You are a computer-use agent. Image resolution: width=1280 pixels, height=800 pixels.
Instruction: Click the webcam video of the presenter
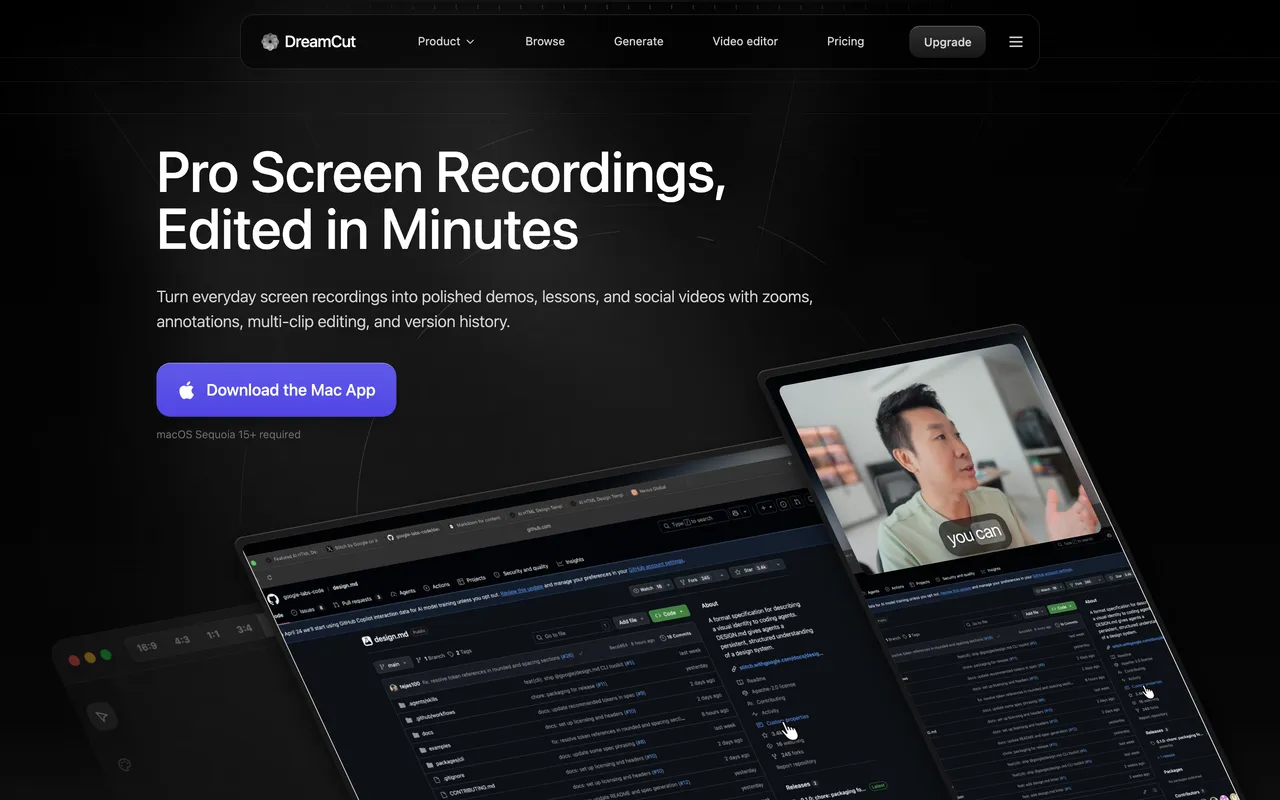(938, 457)
